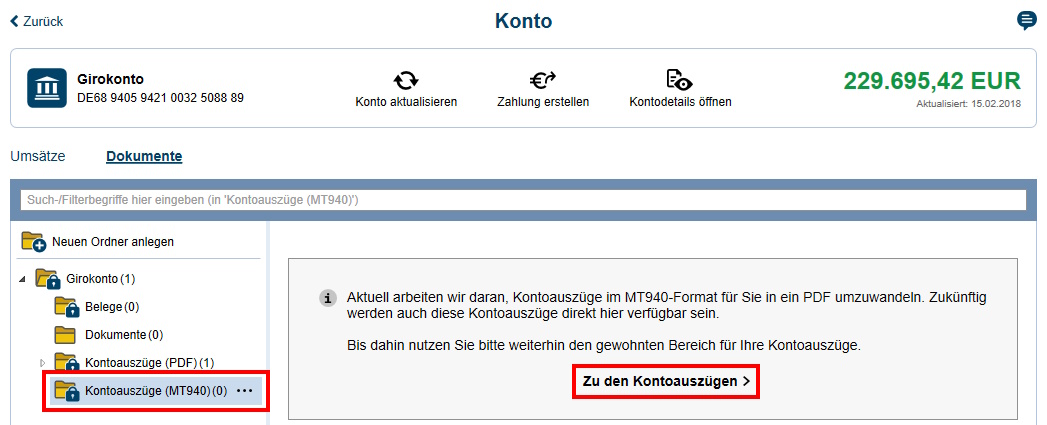The width and height of the screenshot is (1047, 425).
Task: Collapse the Girokonto tree node
Action: [x=23, y=279]
